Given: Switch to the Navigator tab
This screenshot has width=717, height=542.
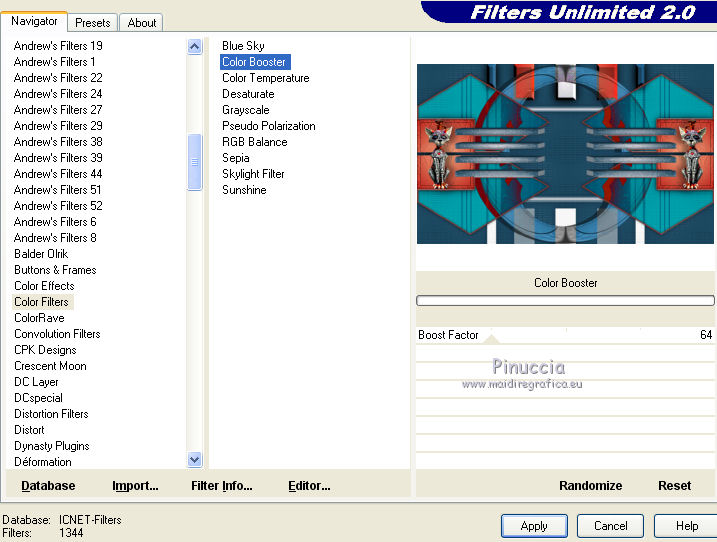Looking at the screenshot, I should pyautogui.click(x=34, y=21).
